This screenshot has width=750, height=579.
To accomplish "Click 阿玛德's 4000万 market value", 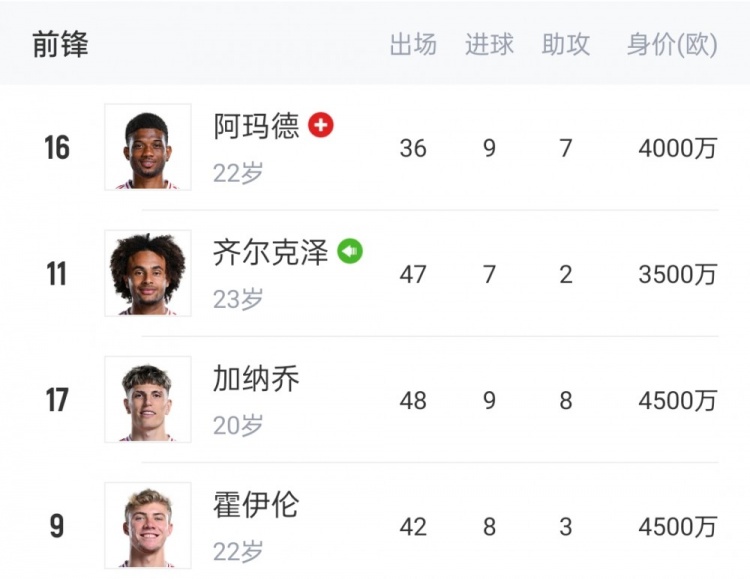I will pyautogui.click(x=678, y=148).
